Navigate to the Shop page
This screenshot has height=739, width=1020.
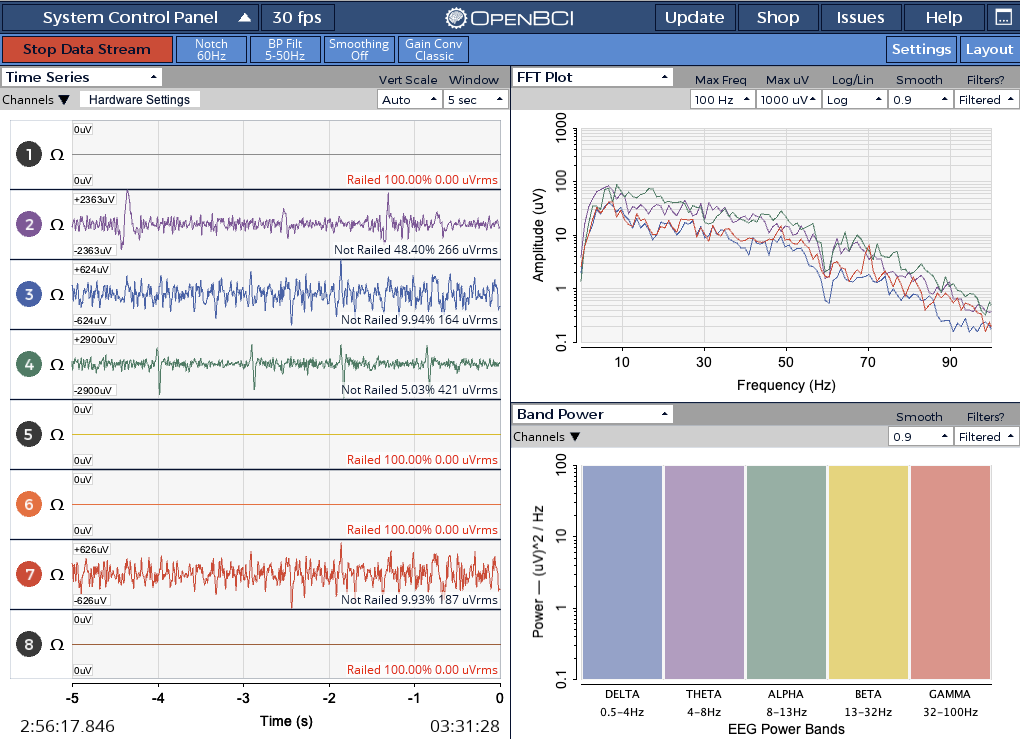click(778, 17)
